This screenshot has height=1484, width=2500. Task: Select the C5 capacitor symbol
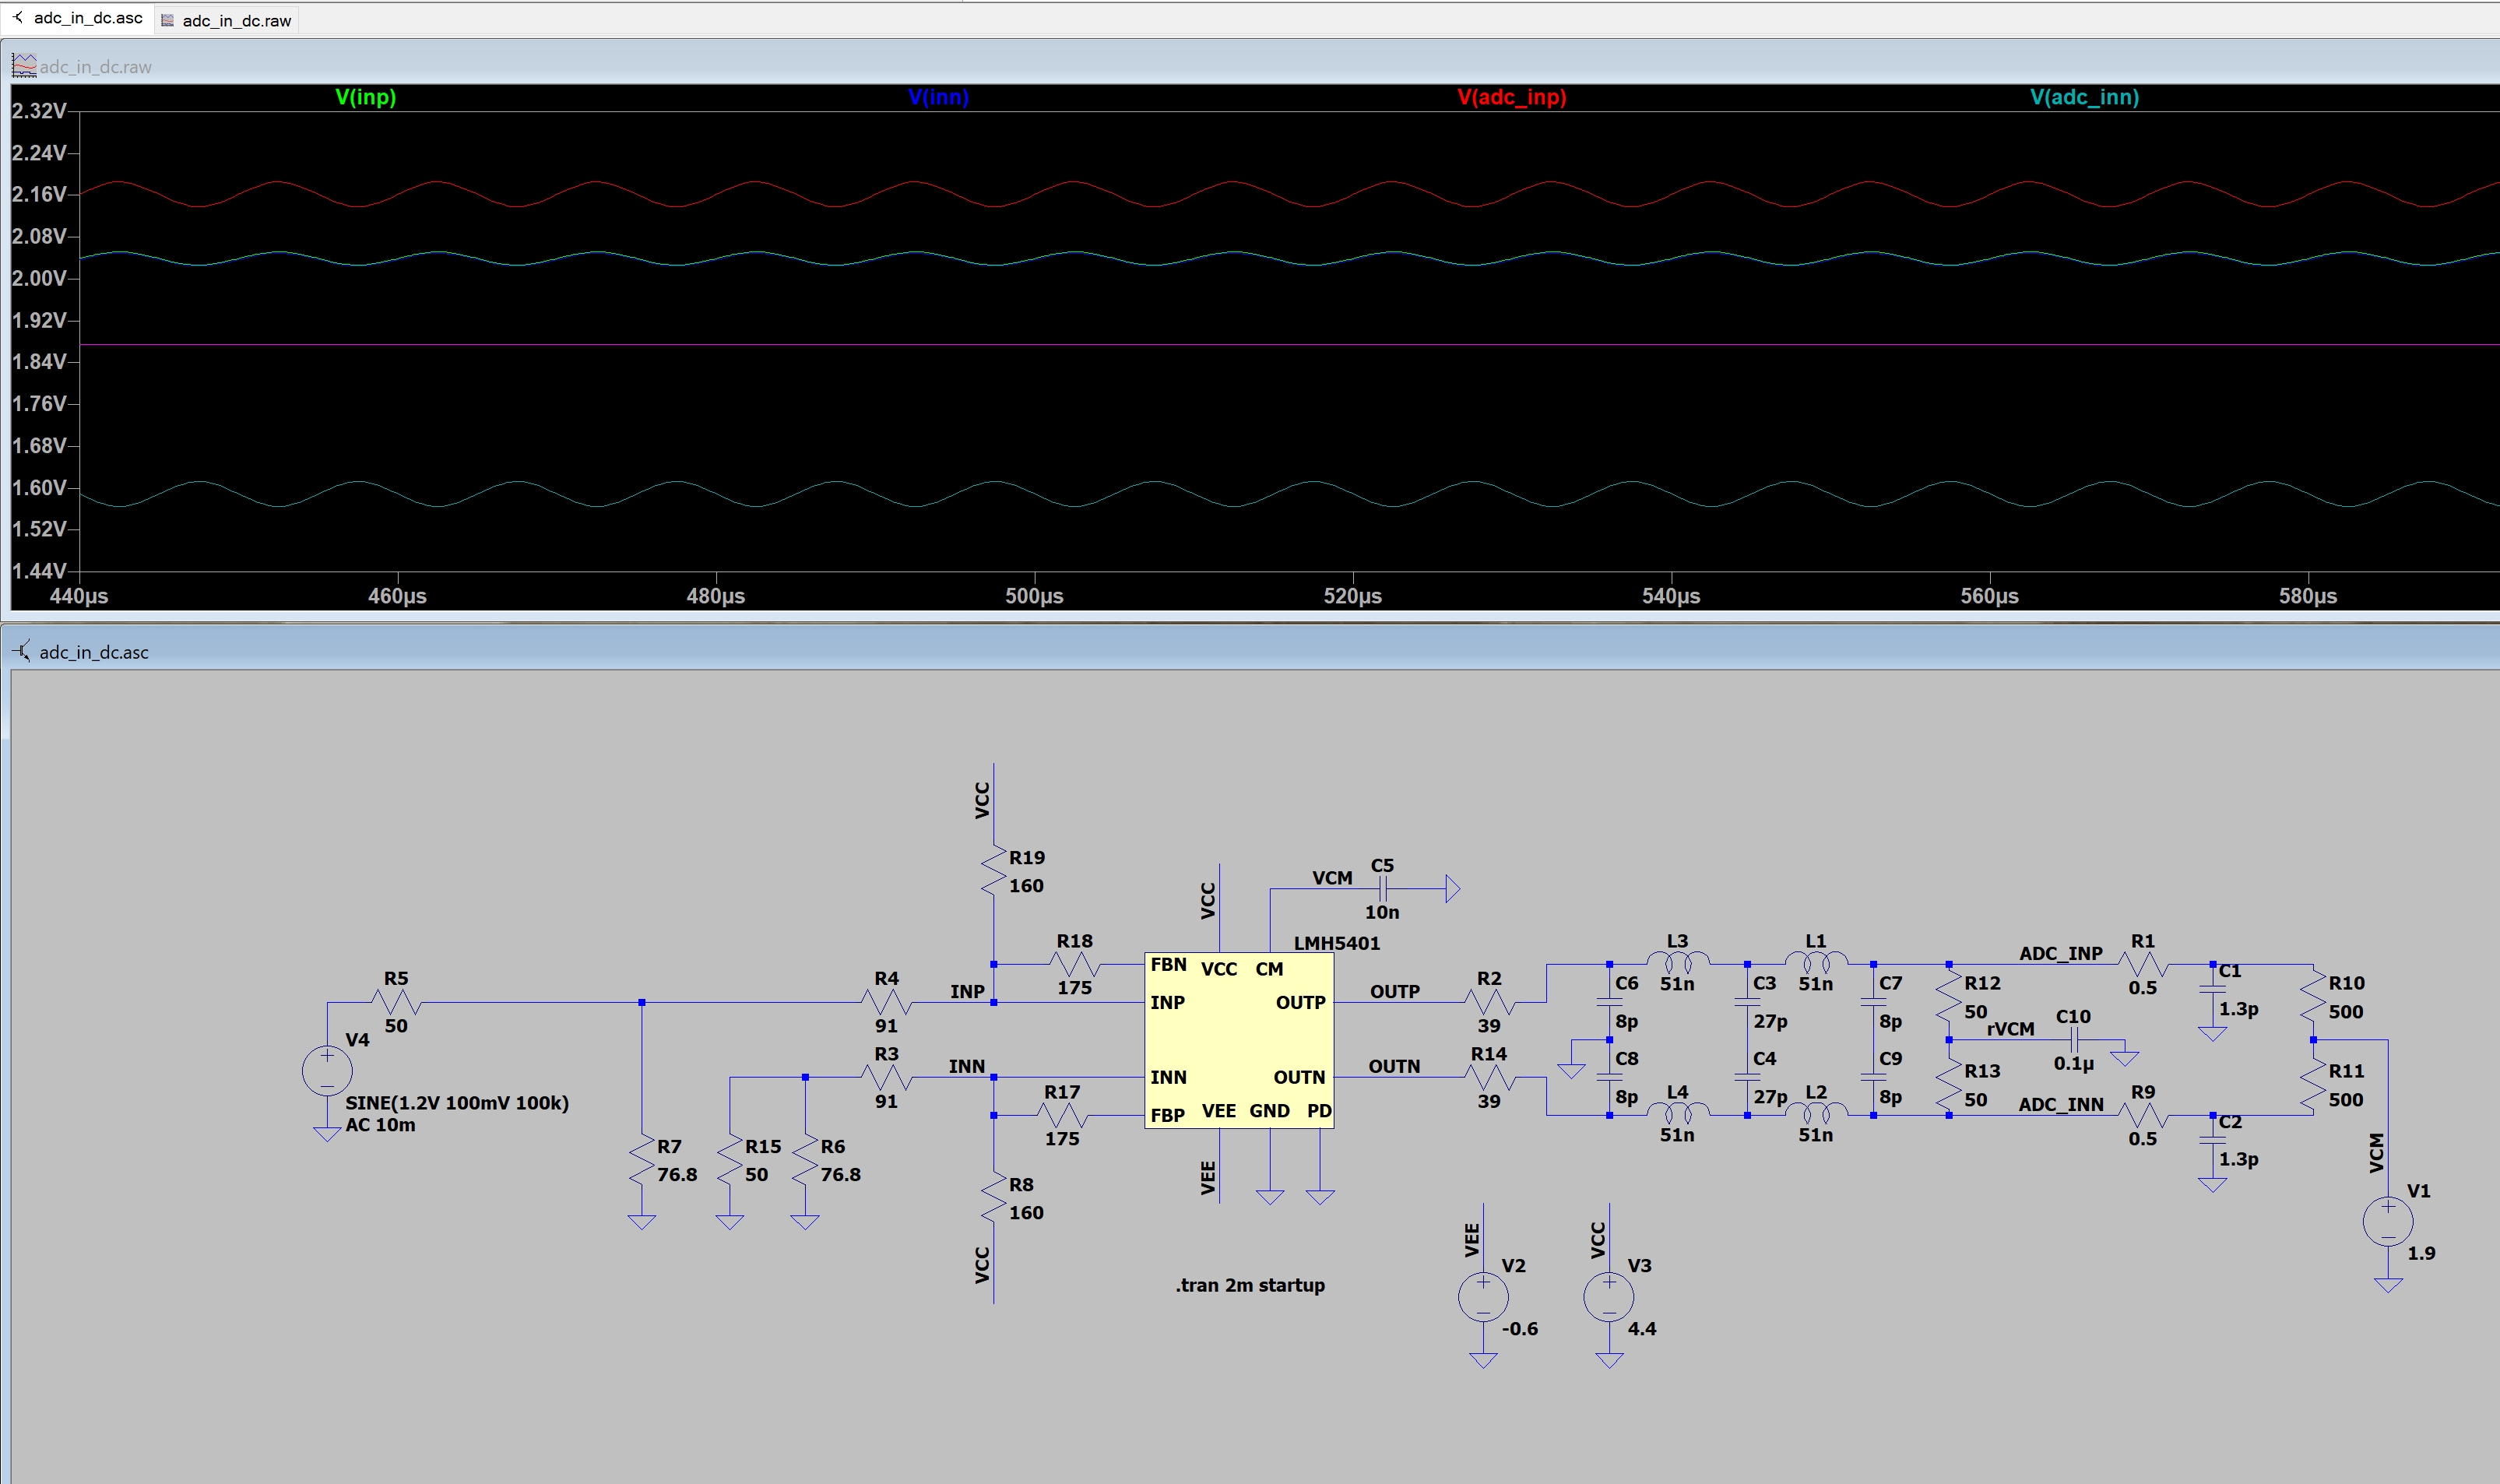[1383, 888]
